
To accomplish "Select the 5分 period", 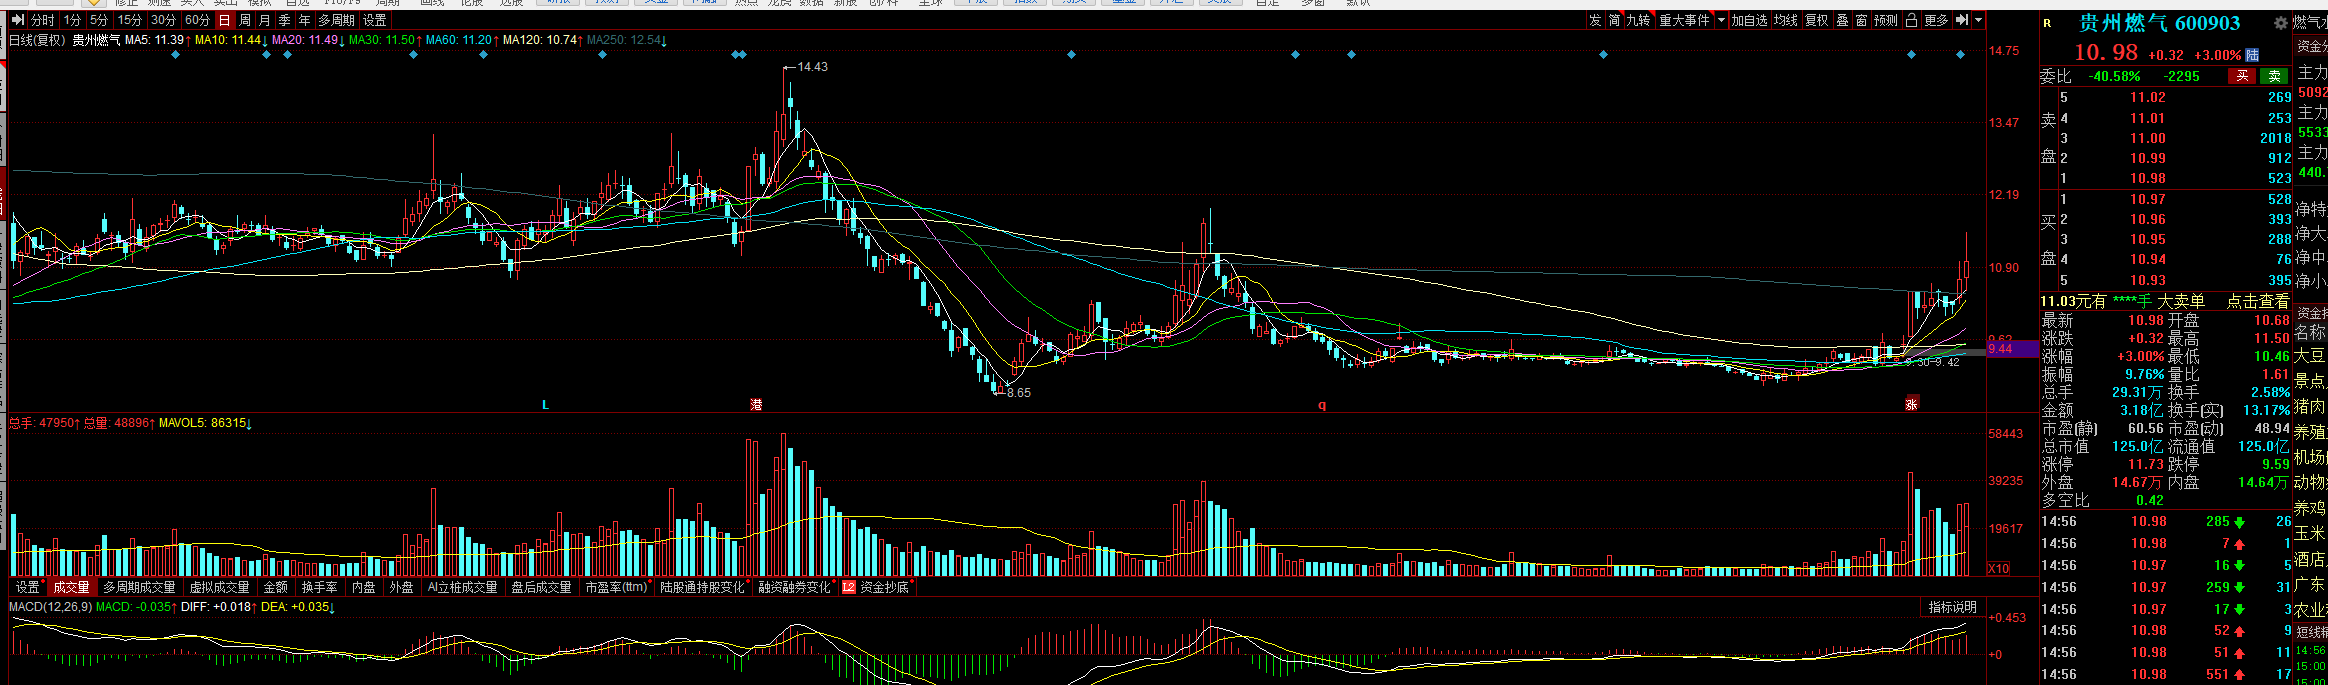I will click(99, 20).
